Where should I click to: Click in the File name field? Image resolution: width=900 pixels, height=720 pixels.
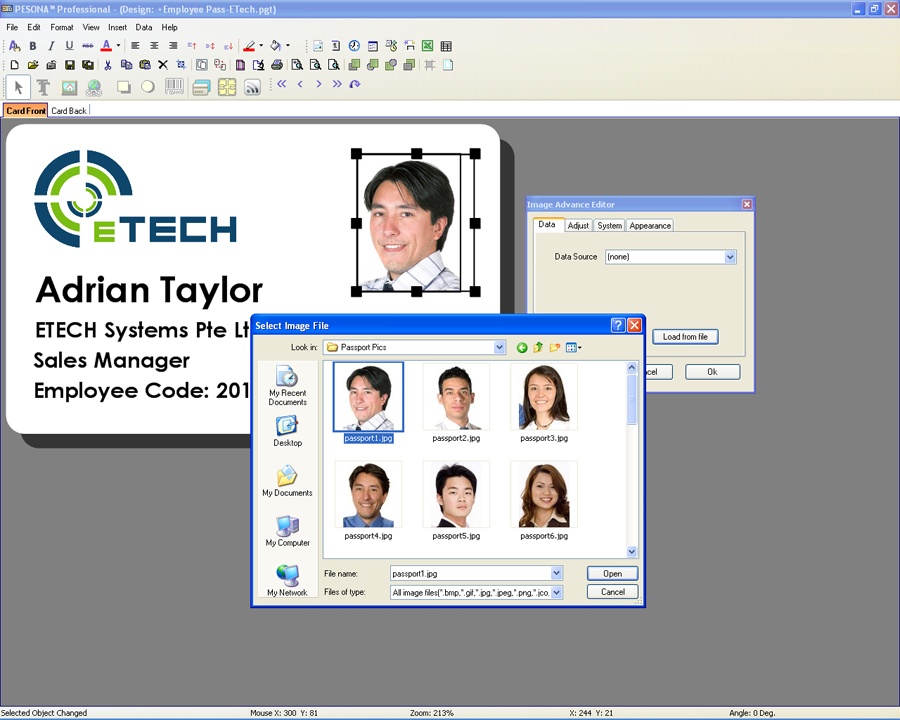click(x=470, y=574)
